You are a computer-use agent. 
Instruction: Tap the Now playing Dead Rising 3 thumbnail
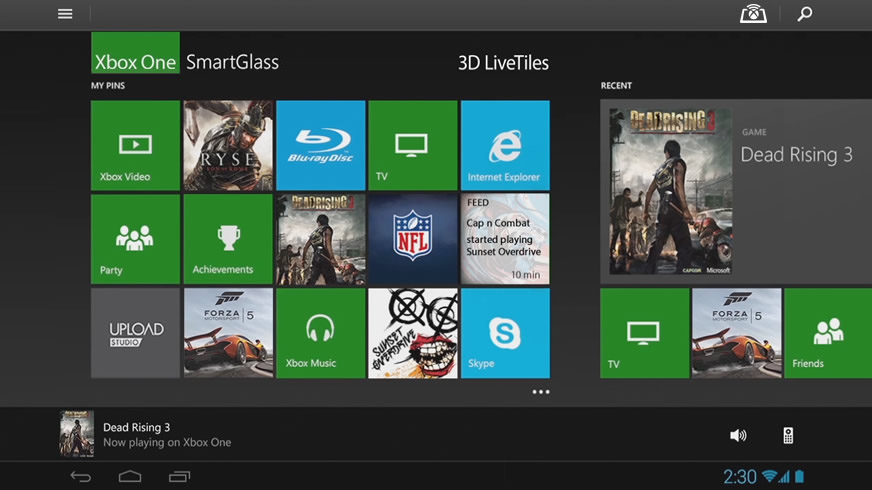[77, 434]
